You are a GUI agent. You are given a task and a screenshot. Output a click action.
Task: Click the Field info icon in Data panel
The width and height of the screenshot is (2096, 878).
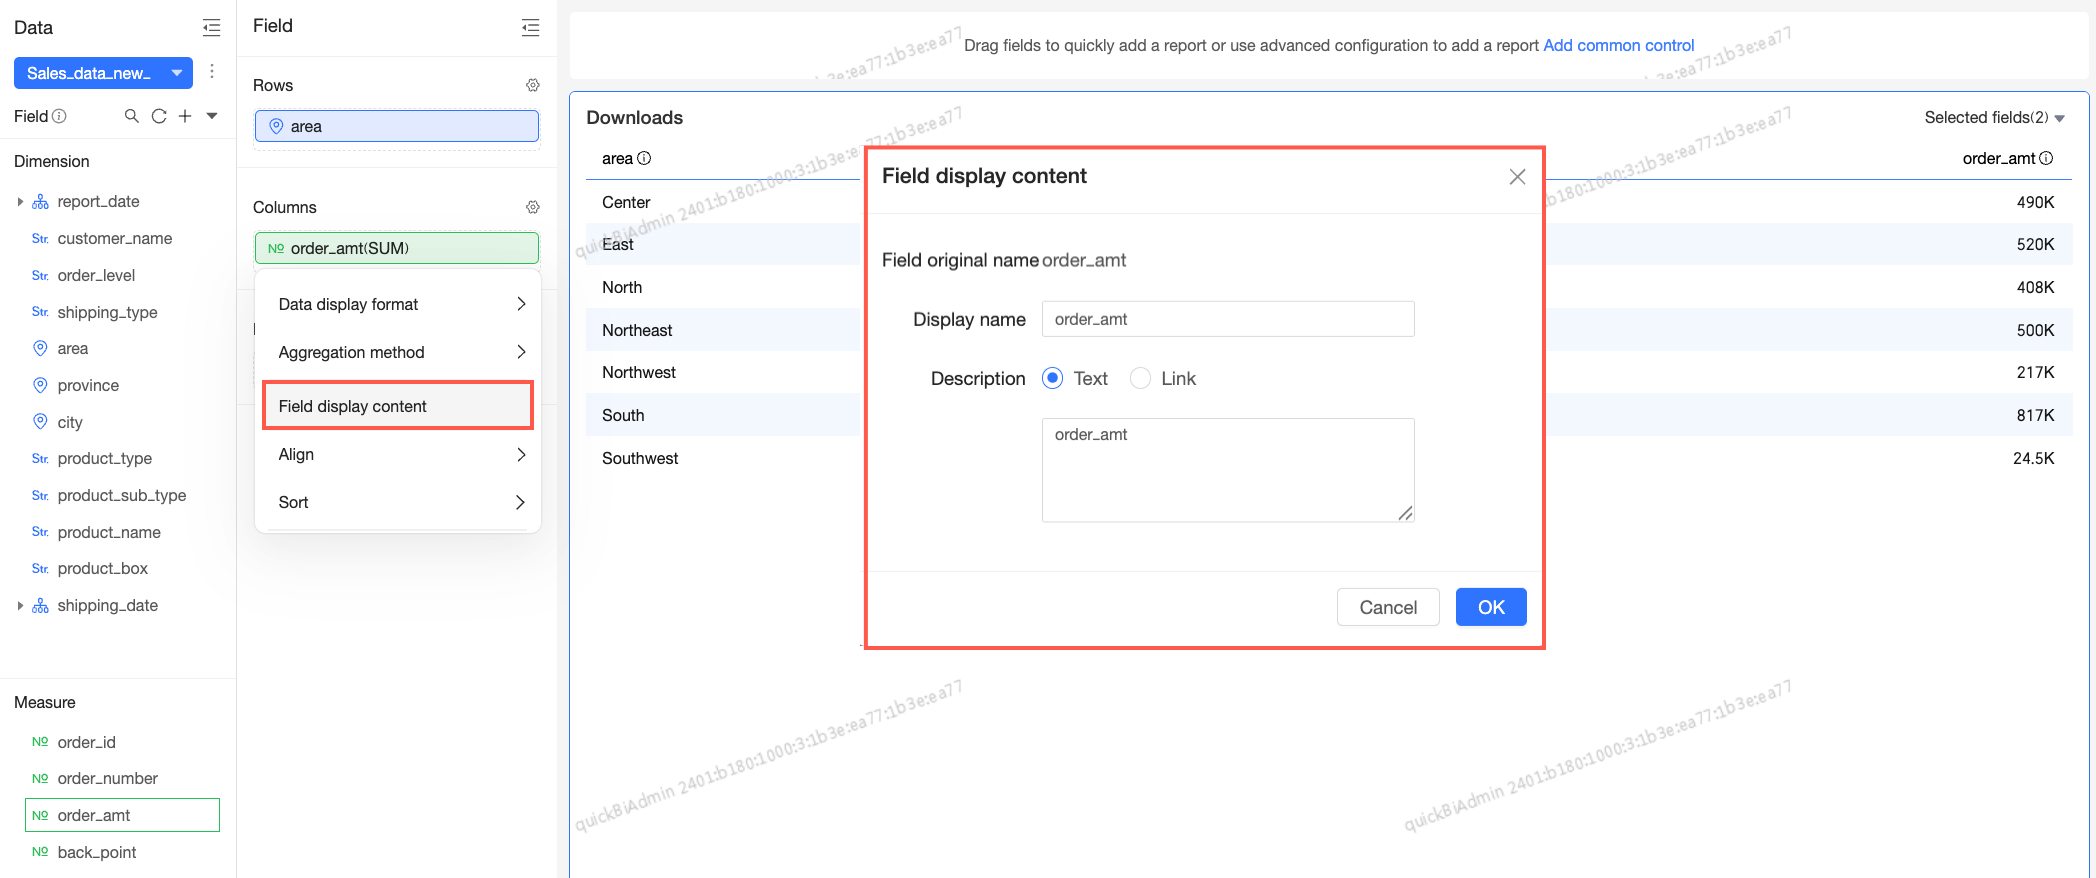tap(59, 116)
